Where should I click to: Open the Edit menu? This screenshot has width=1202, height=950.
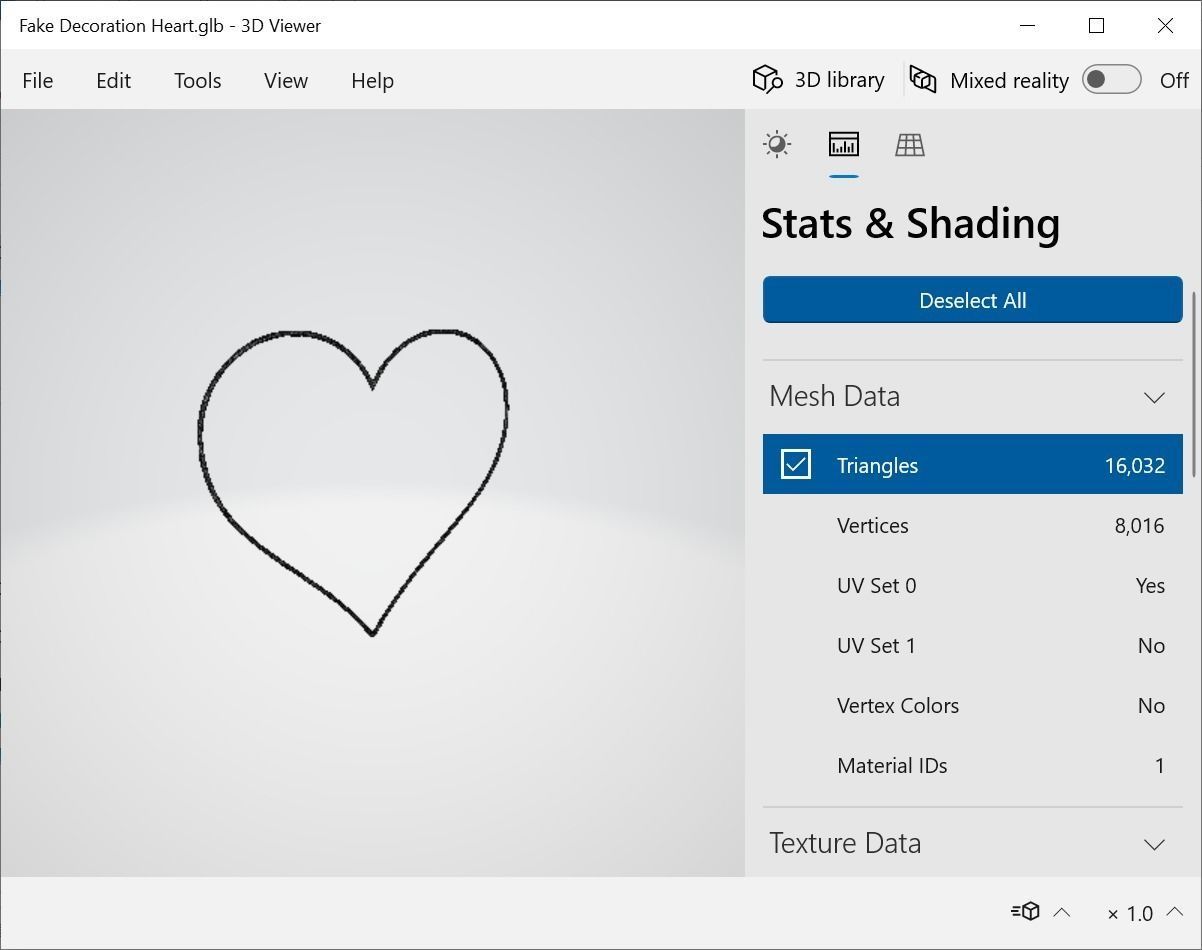click(114, 81)
